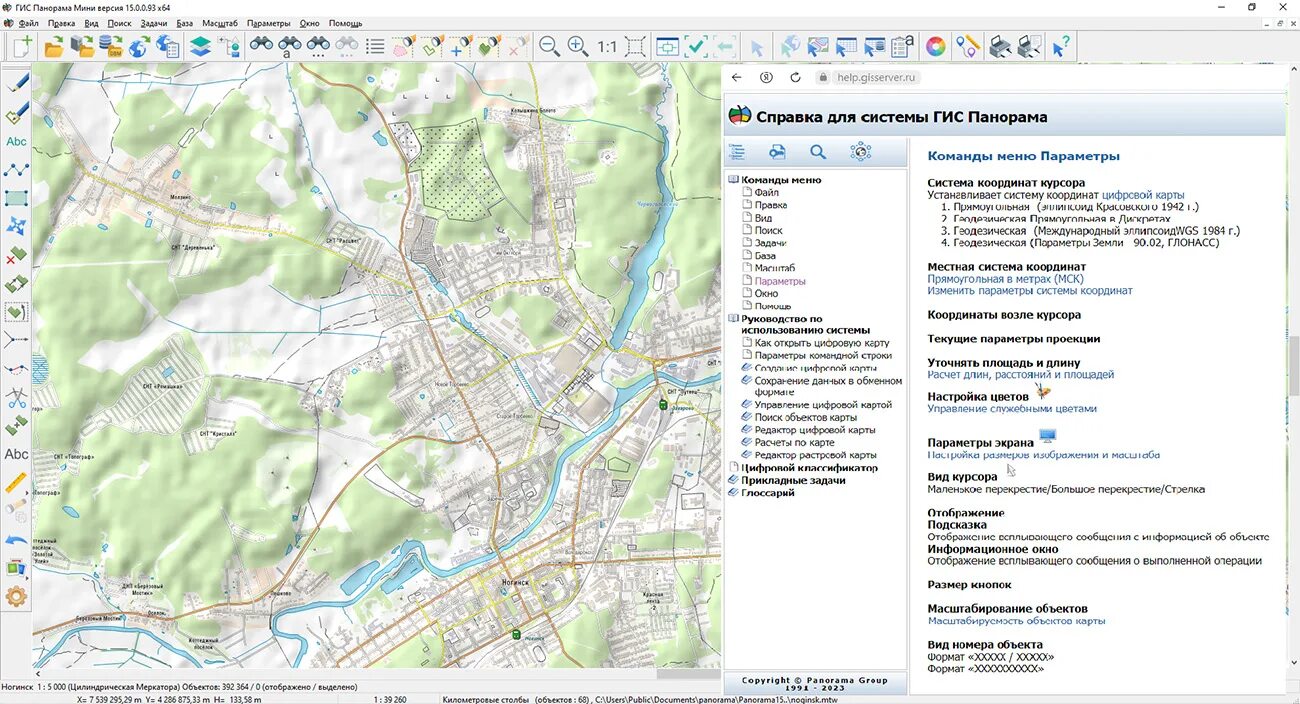The image size is (1300, 704).
Task: Click the green checkmark selection icon
Action: pyautogui.click(x=696, y=46)
